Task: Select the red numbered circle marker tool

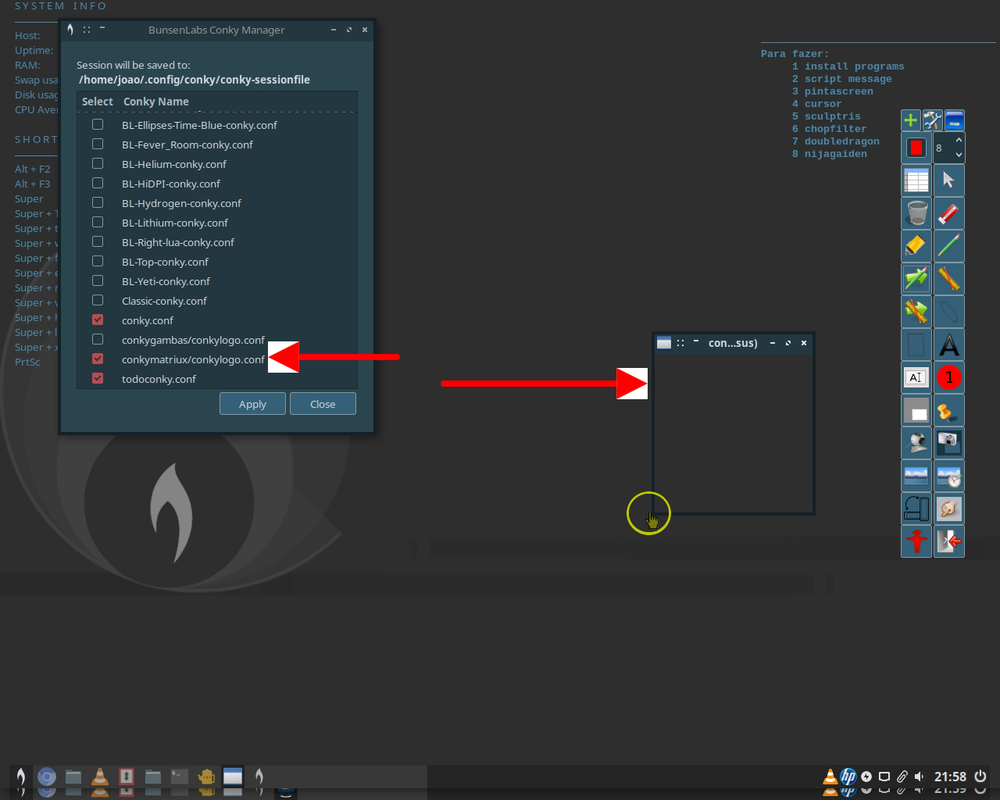Action: (x=949, y=378)
